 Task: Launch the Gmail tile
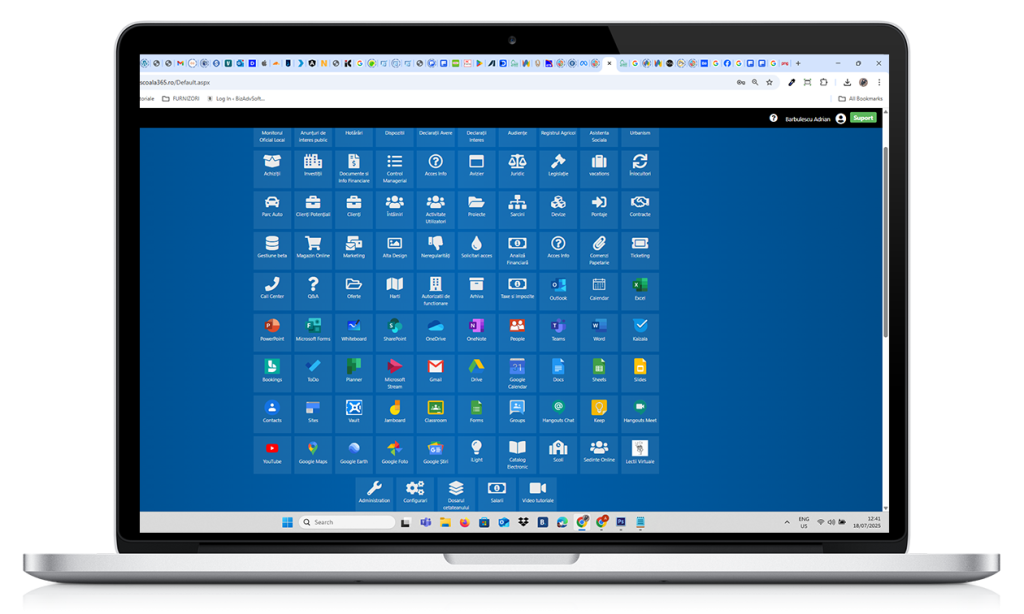(436, 373)
